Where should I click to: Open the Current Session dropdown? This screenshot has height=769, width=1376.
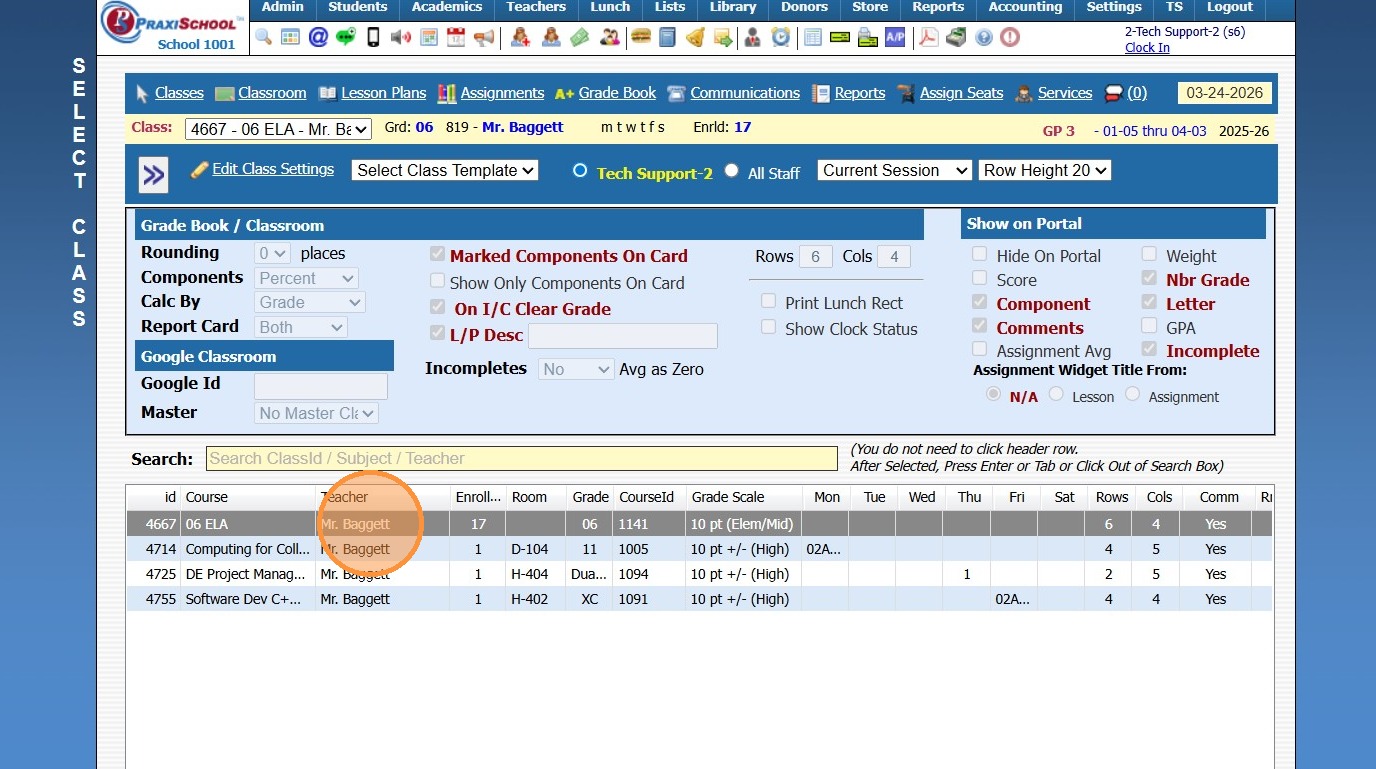pyautogui.click(x=894, y=171)
